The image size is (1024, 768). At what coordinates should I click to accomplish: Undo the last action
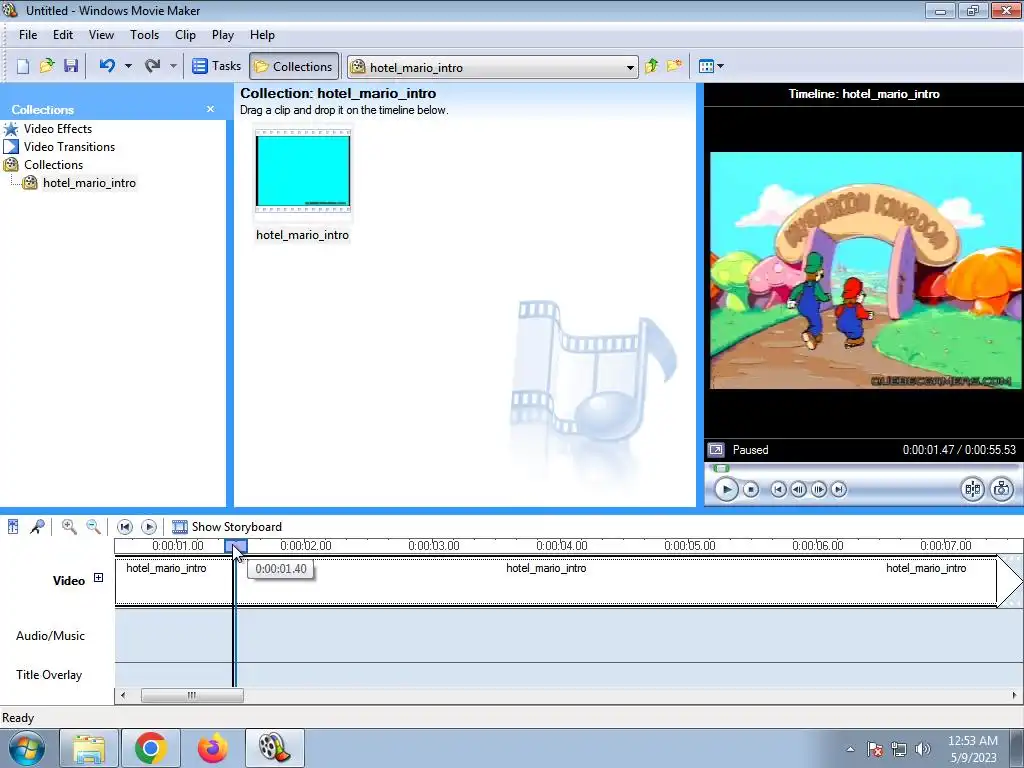107,66
